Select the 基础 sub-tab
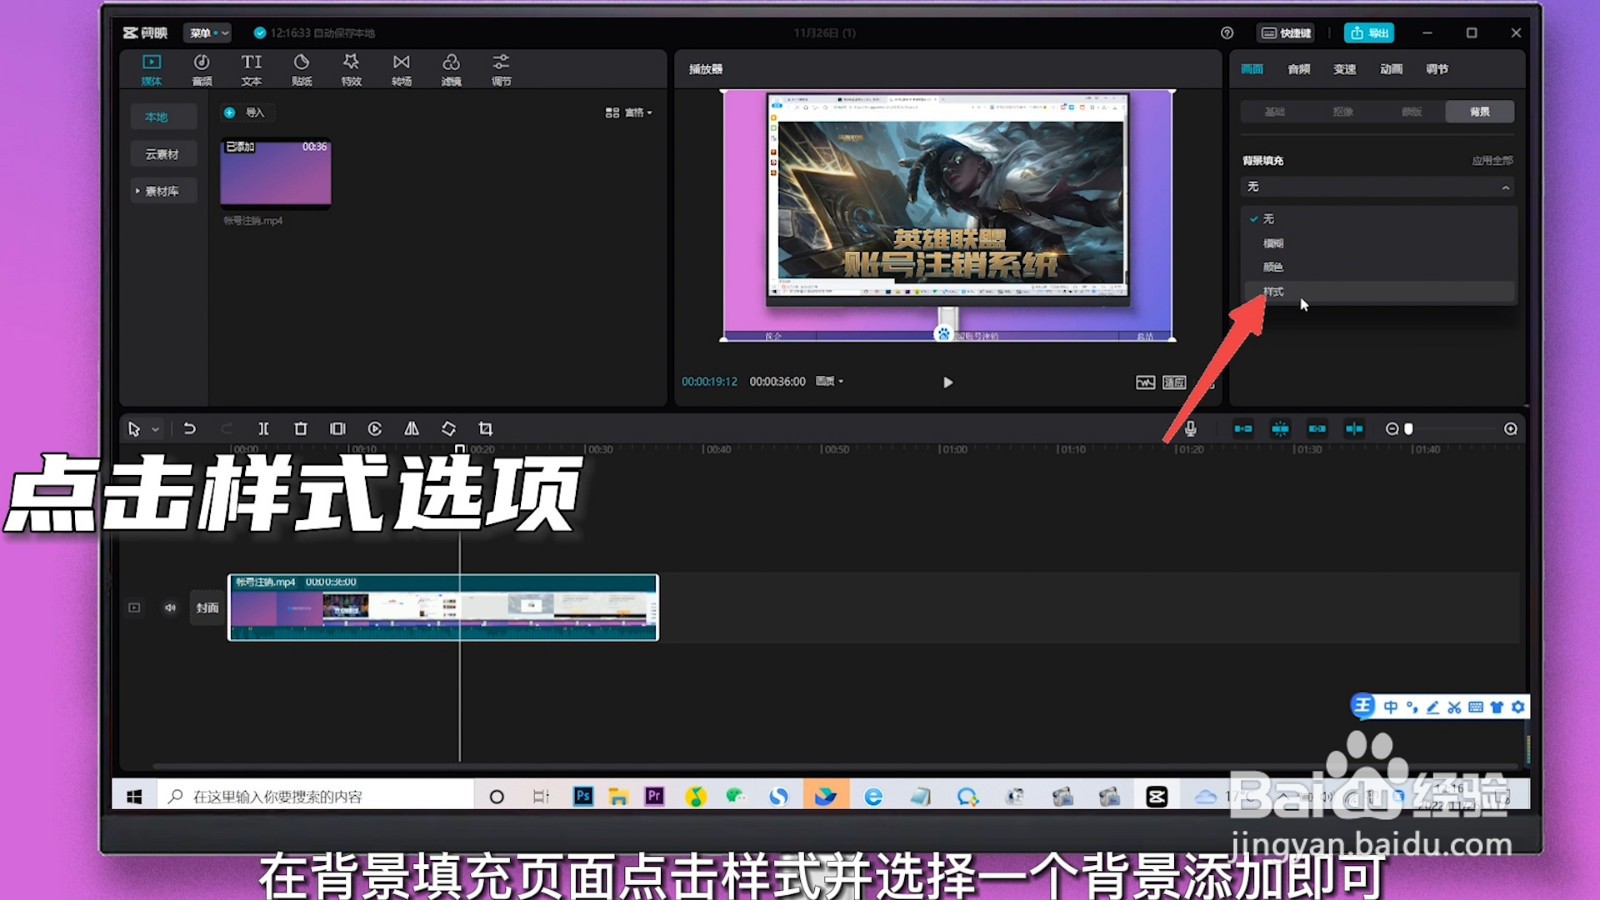Screen dimensions: 1600x900 click(1275, 111)
